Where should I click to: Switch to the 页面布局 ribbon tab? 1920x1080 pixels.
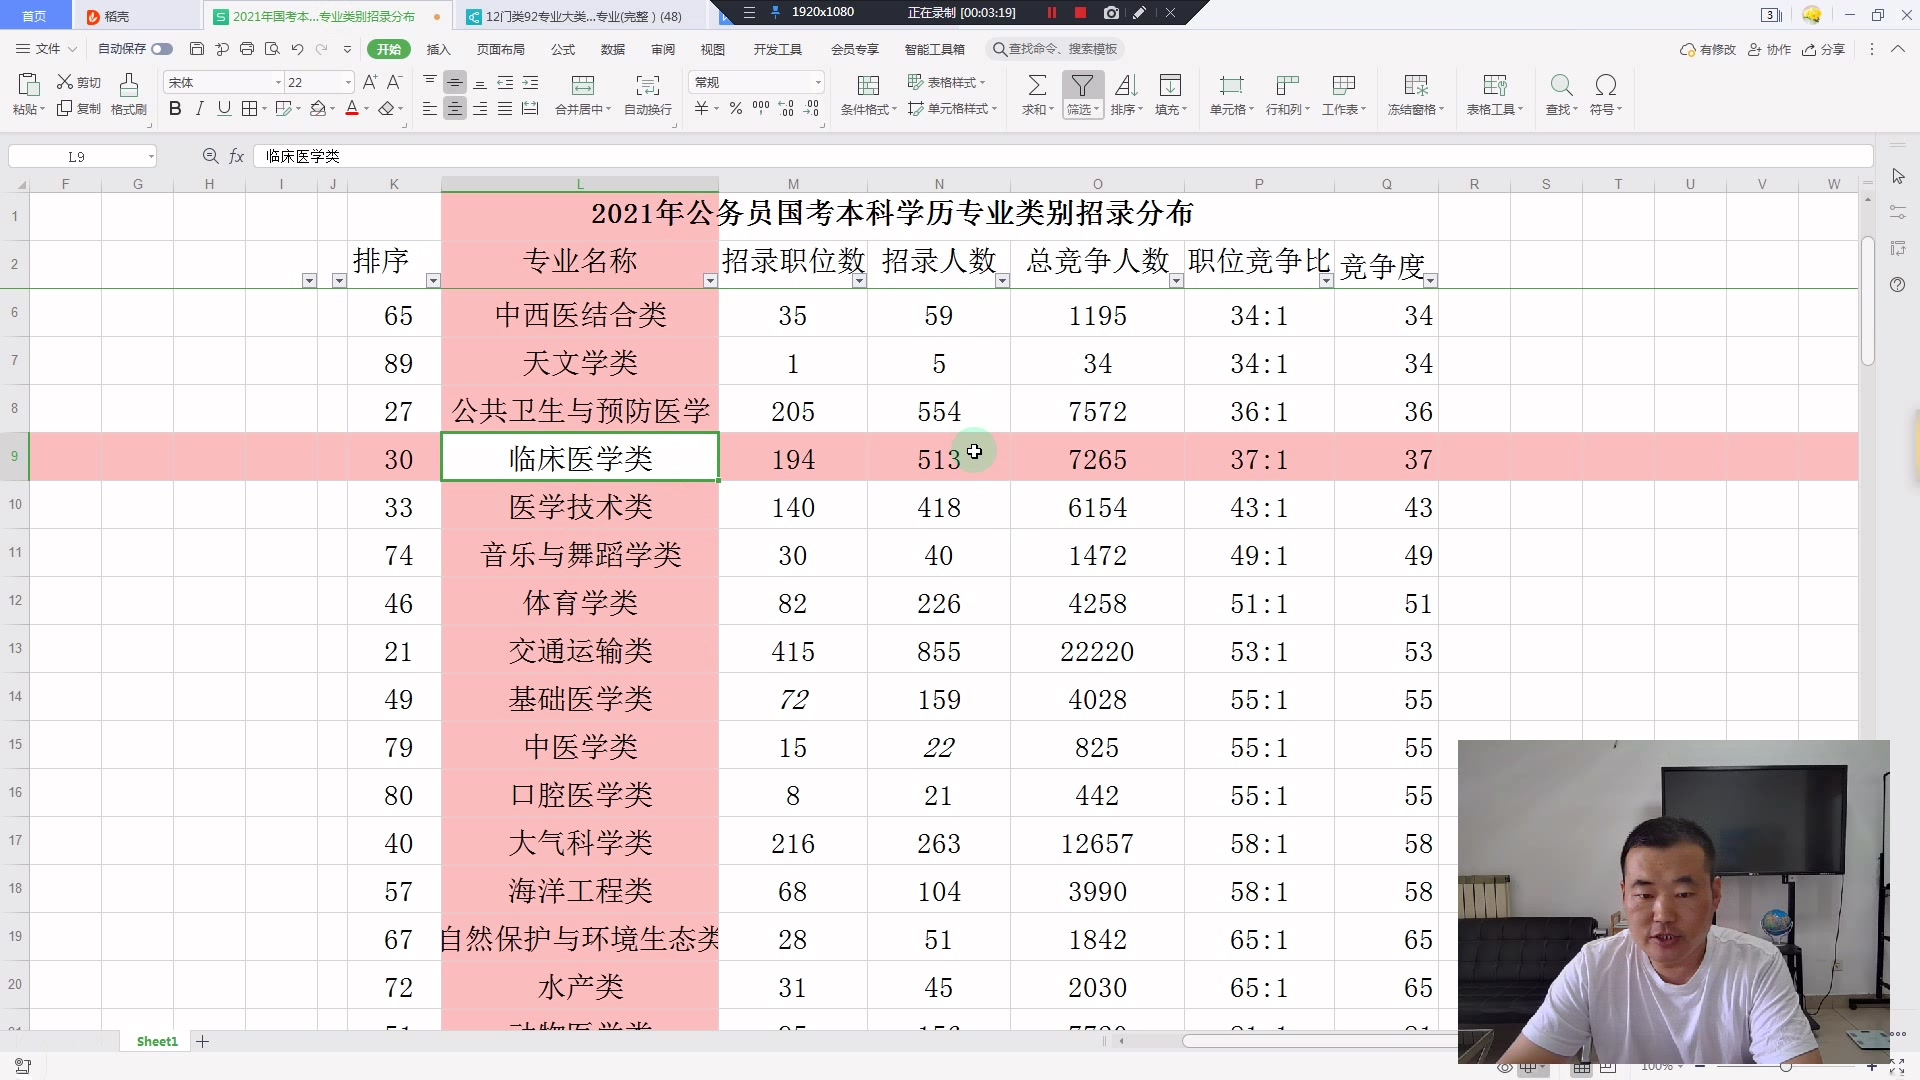(x=501, y=49)
